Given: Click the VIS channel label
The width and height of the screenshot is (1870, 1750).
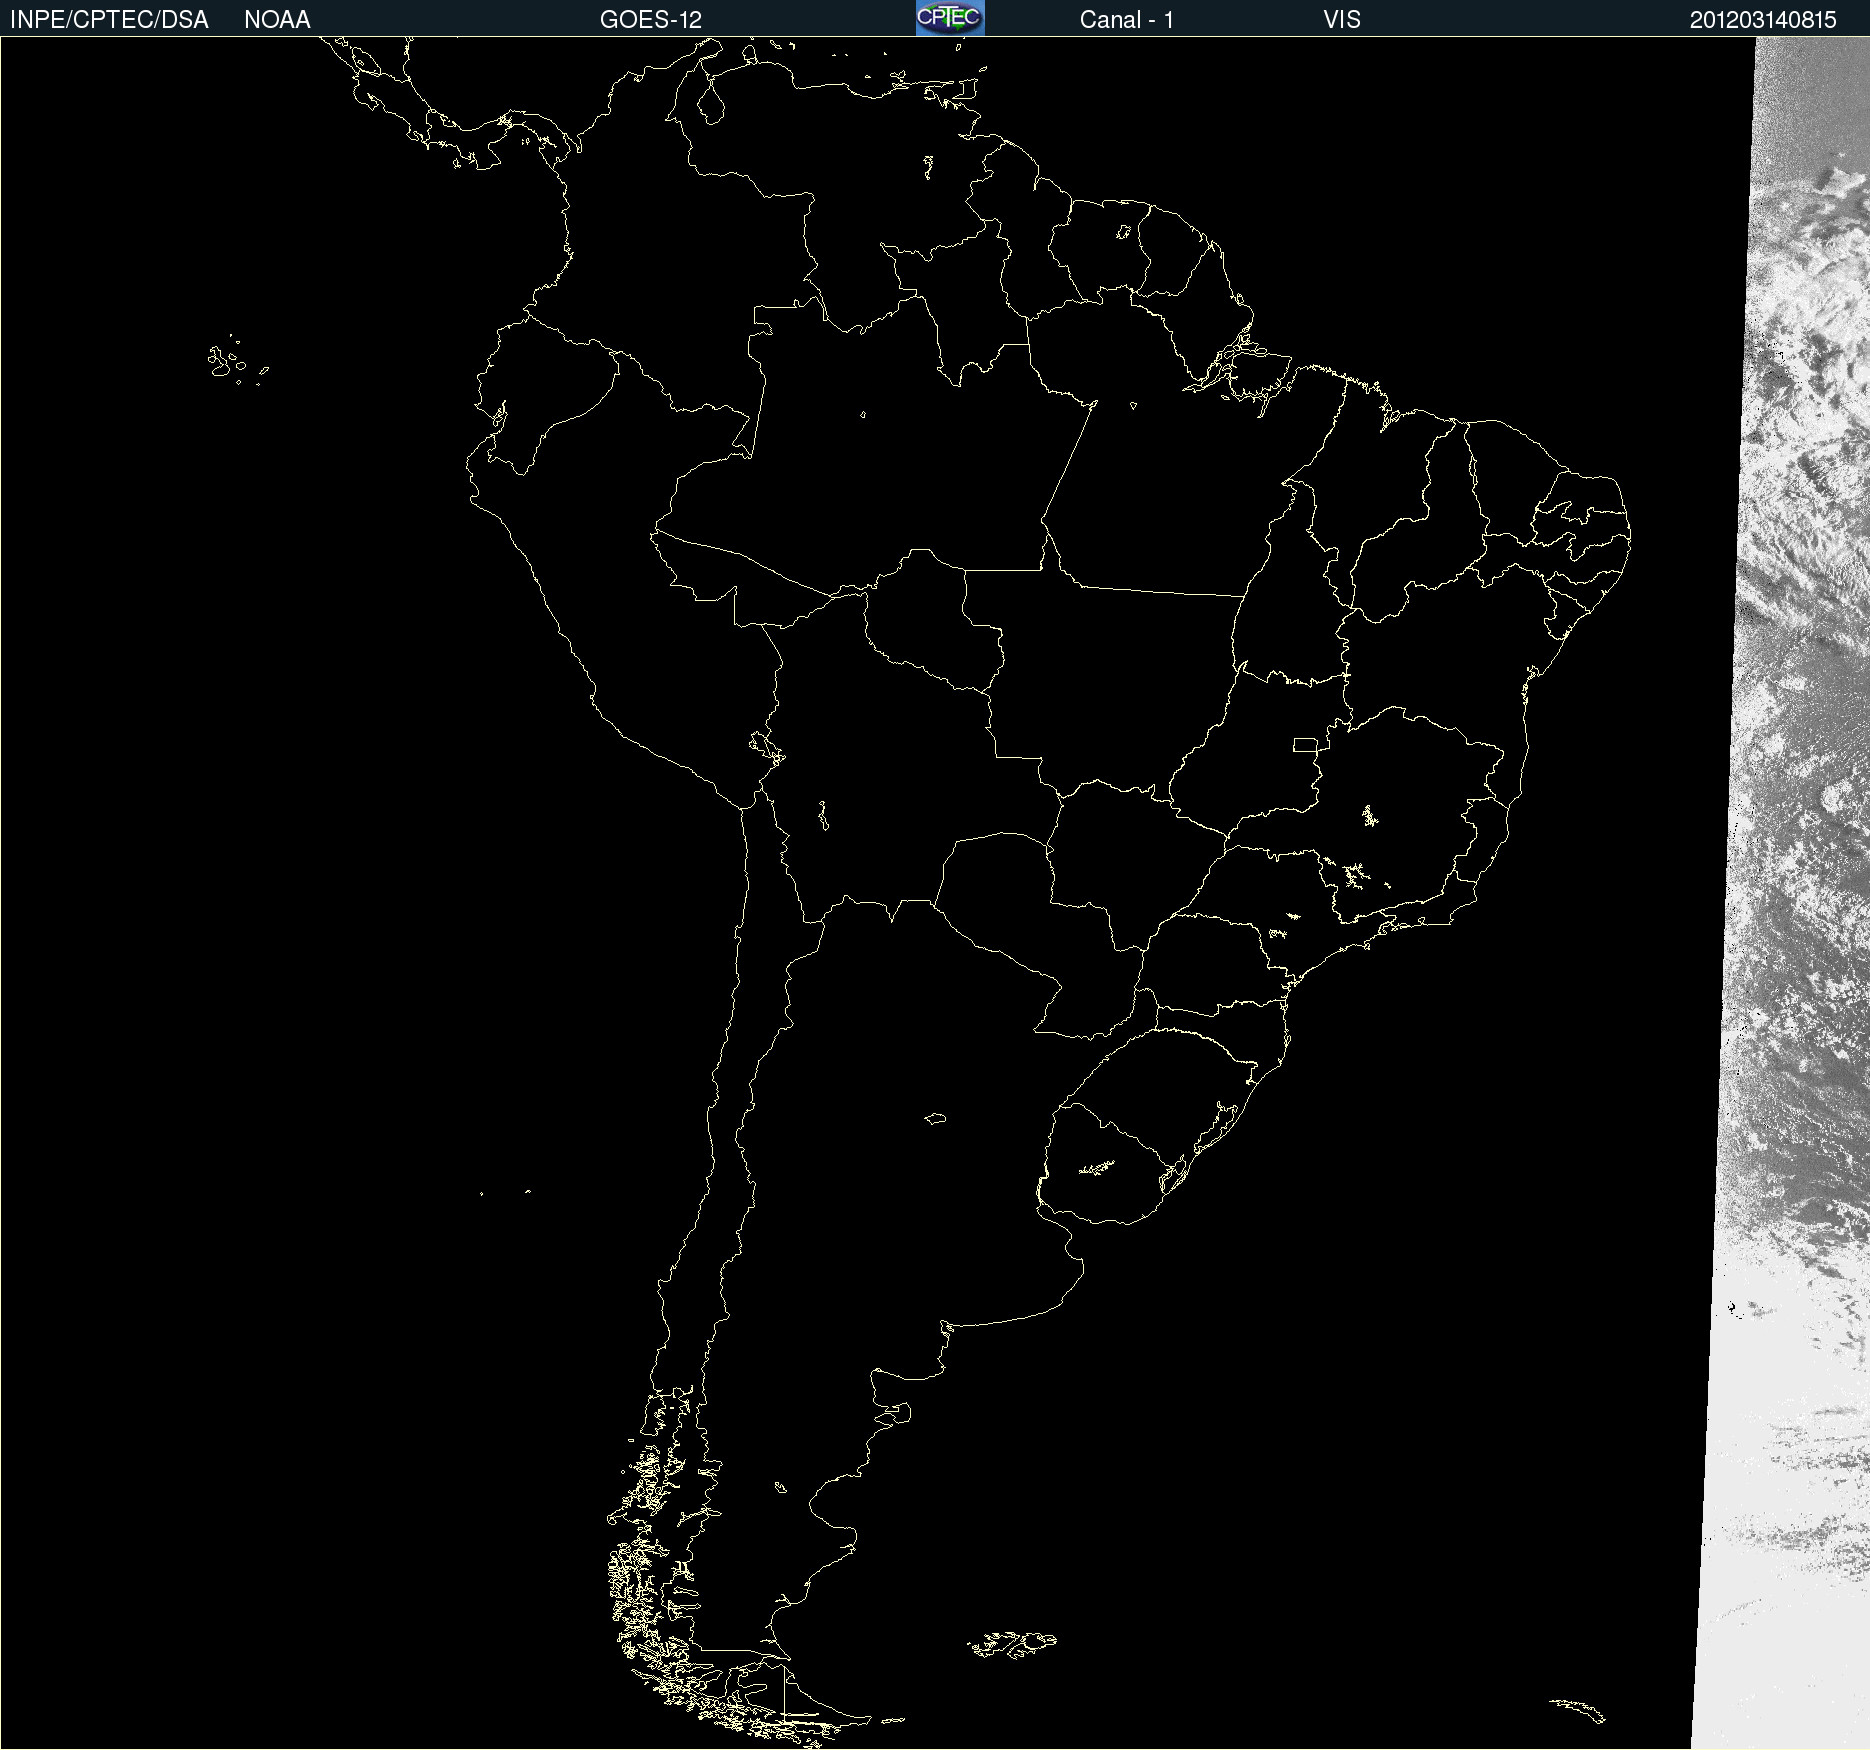Looking at the screenshot, I should click(x=1342, y=20).
